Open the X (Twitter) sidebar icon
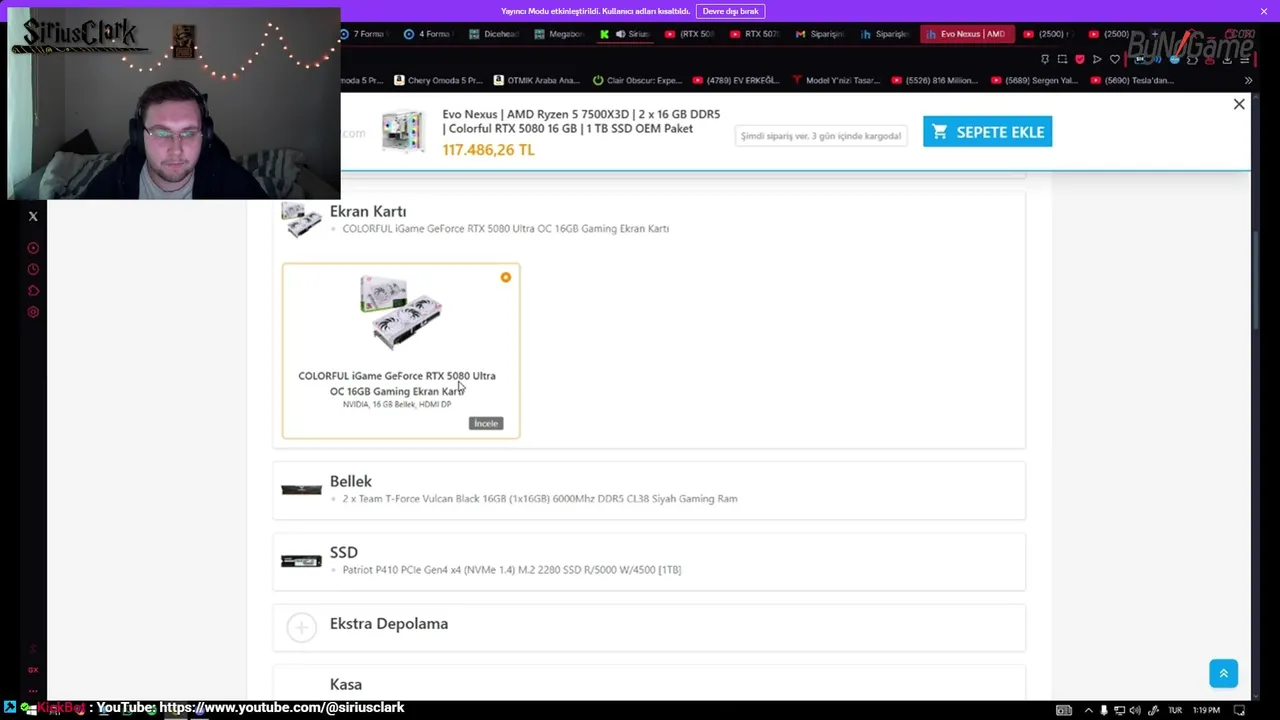 33,216
